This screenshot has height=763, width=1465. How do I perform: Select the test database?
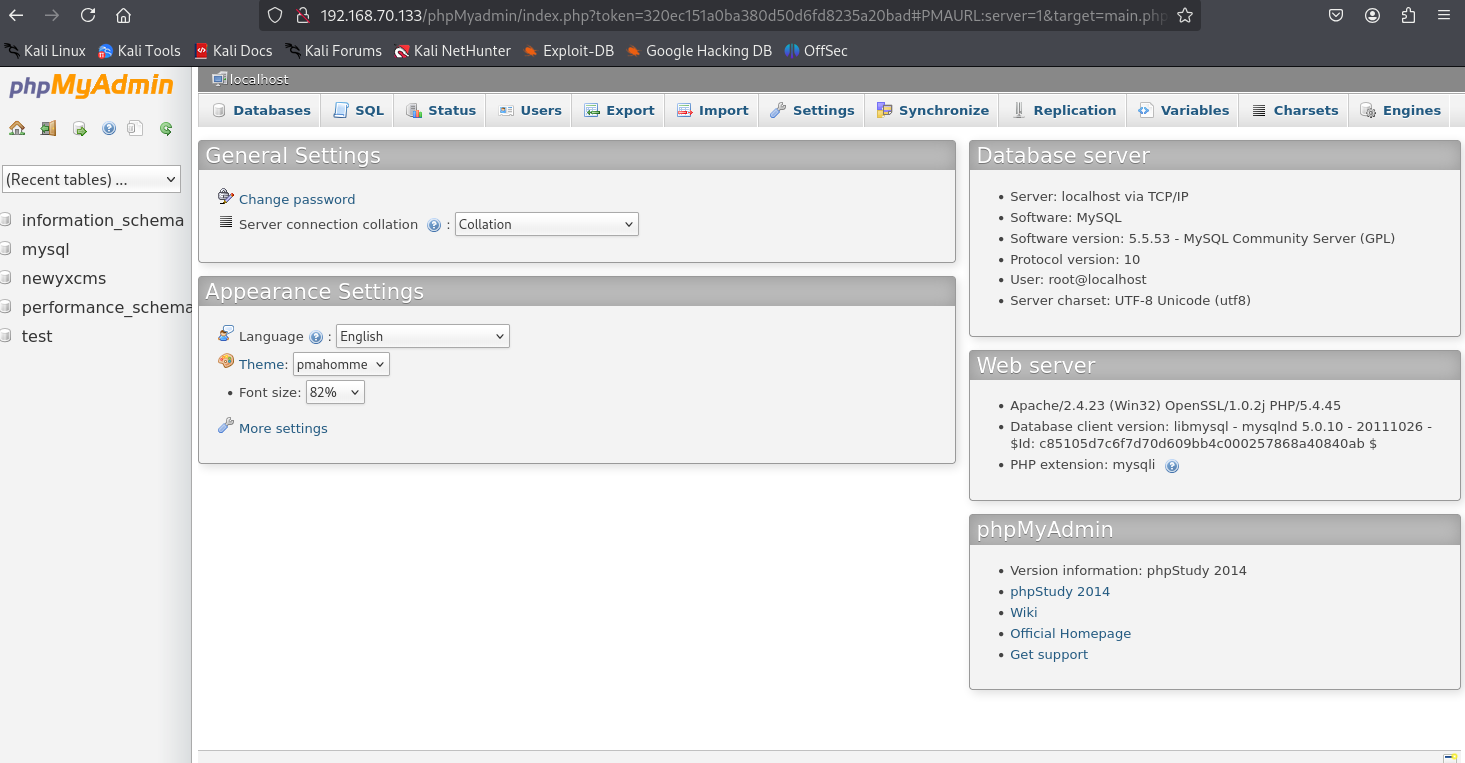pos(37,336)
